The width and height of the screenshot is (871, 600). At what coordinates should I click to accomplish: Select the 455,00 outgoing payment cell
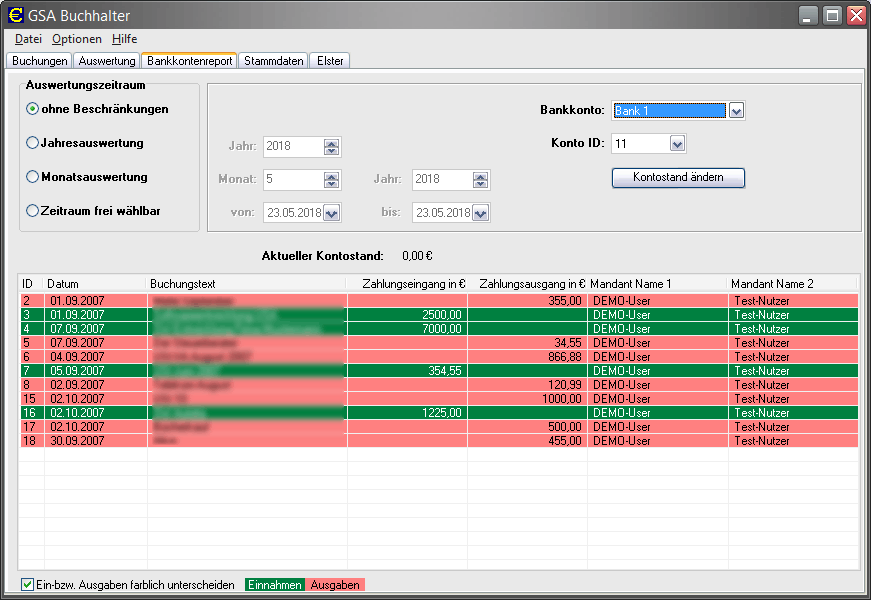tap(527, 441)
